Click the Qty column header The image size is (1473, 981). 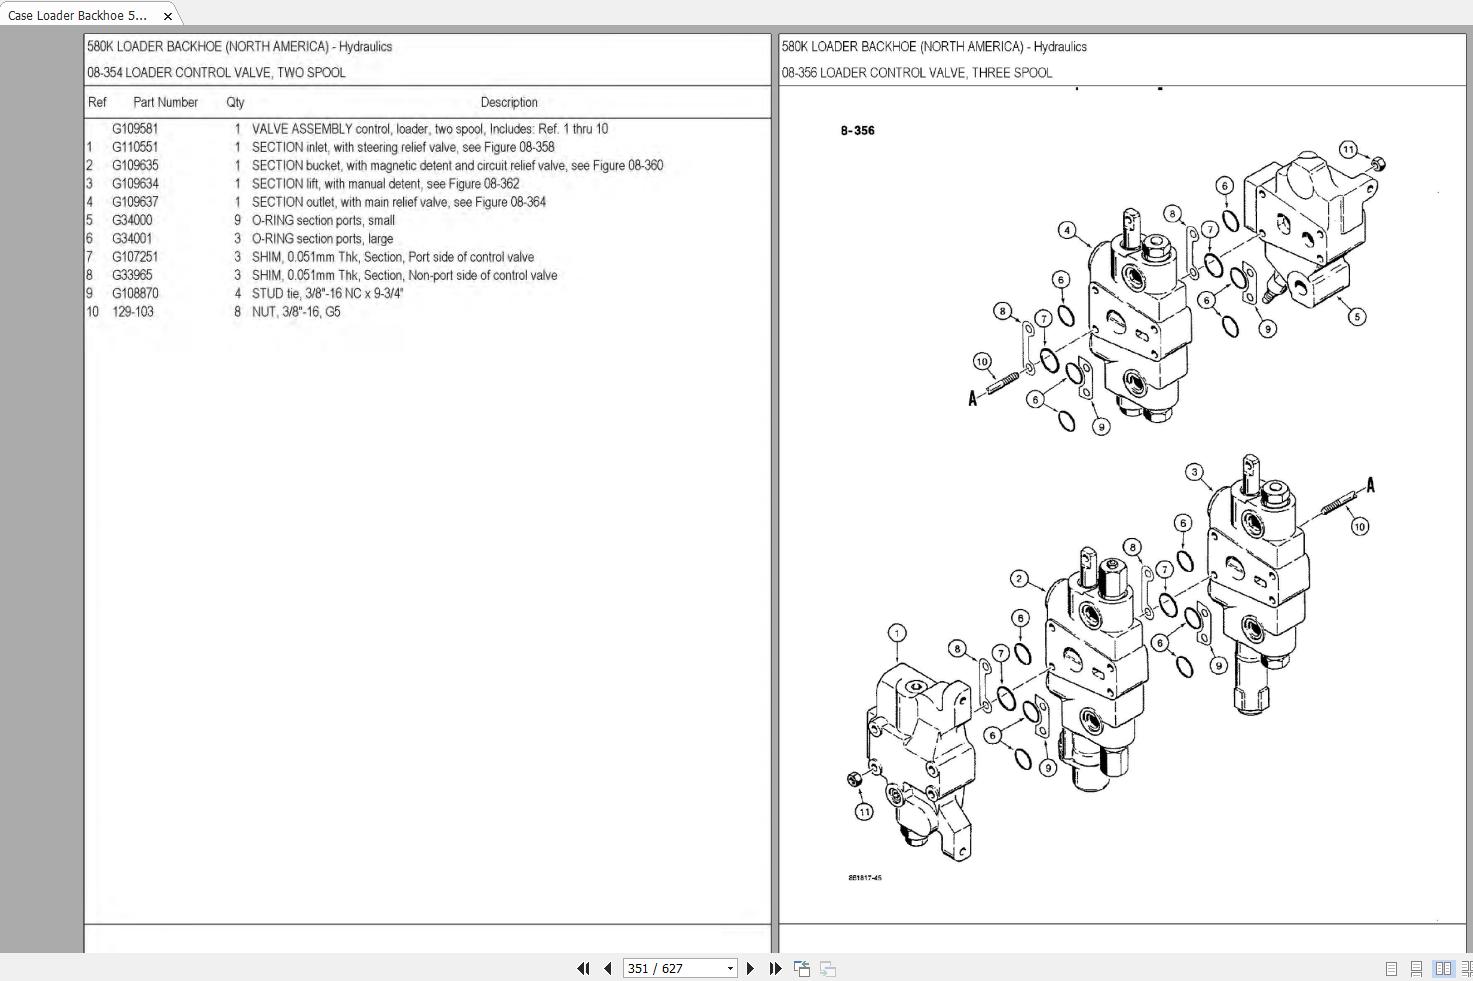pyautogui.click(x=235, y=102)
